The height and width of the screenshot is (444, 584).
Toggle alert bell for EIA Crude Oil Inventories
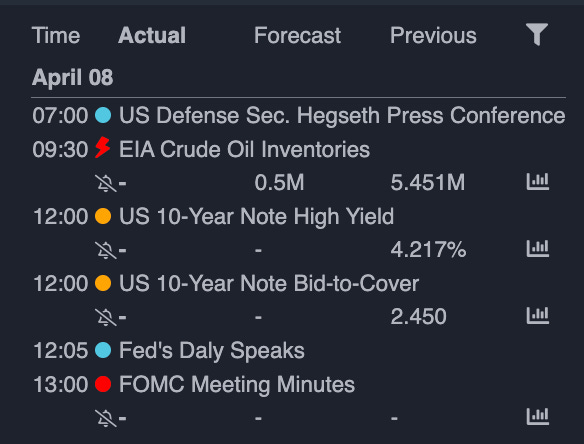pyautogui.click(x=106, y=184)
